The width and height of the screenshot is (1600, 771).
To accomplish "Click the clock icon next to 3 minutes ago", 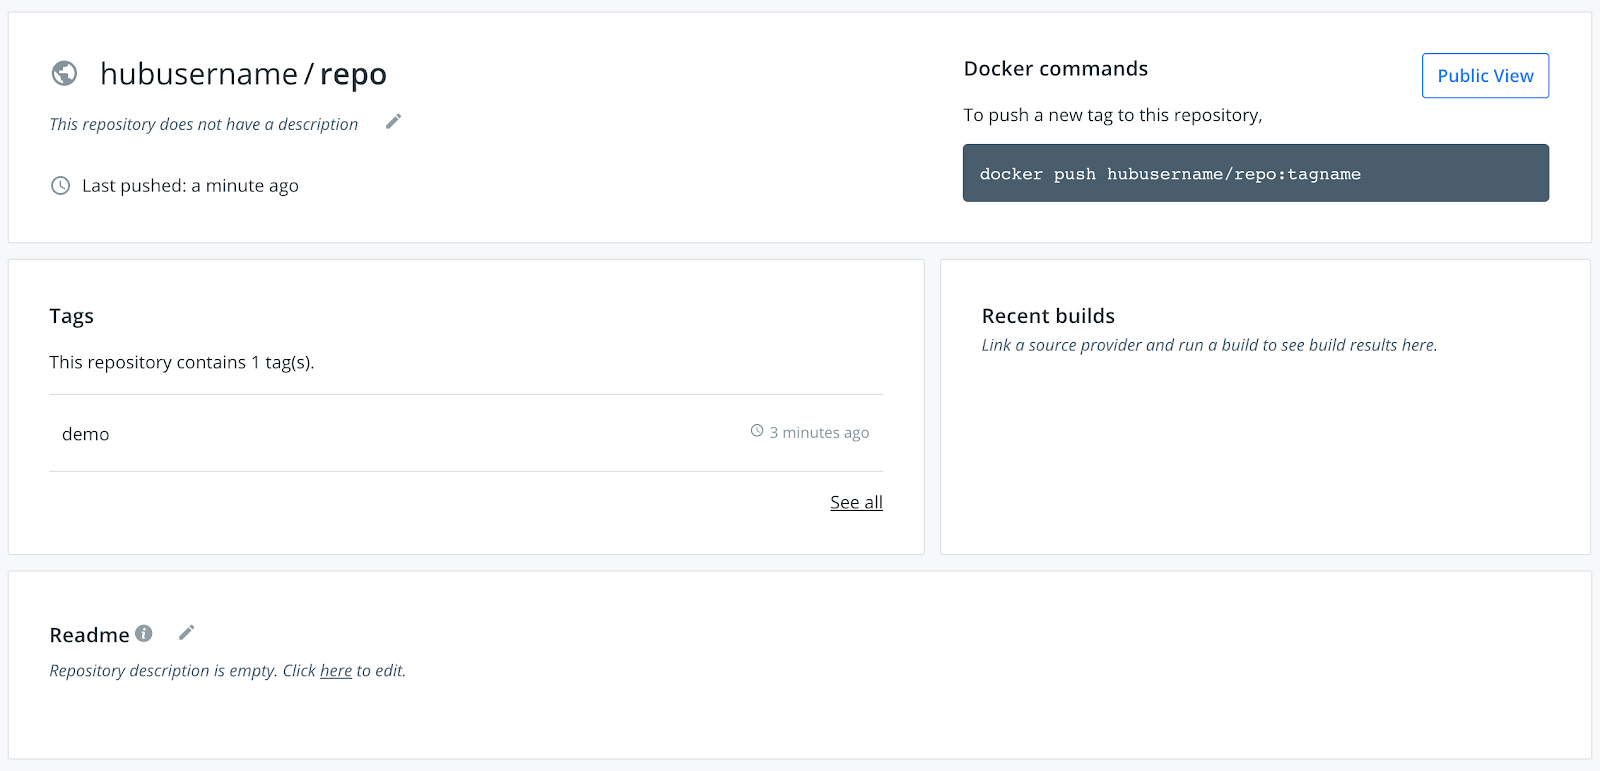I will tap(757, 431).
